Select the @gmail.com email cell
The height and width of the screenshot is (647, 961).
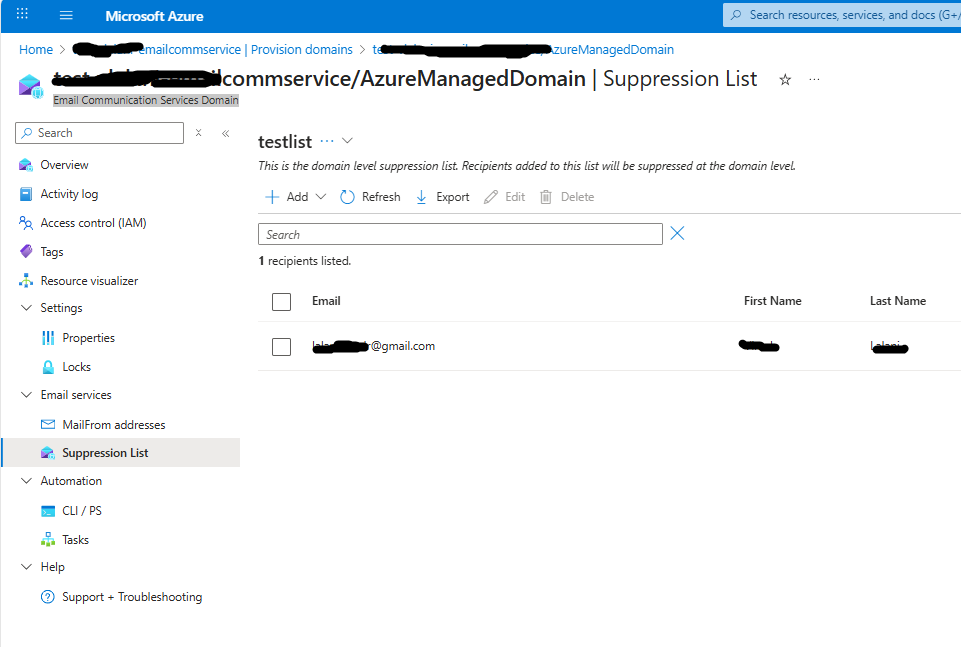(374, 346)
